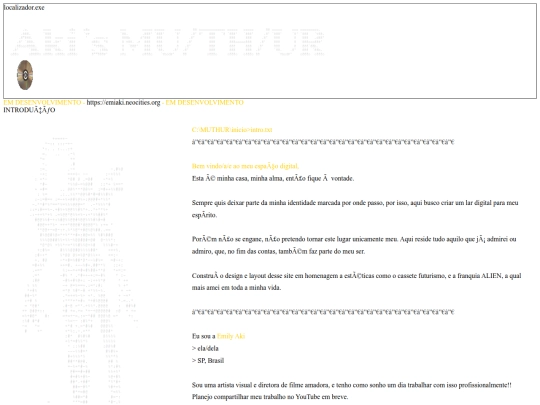Screen dimensions: 540x405
Task: Click the '> SP, Brasil' location line
Action: click(208, 361)
